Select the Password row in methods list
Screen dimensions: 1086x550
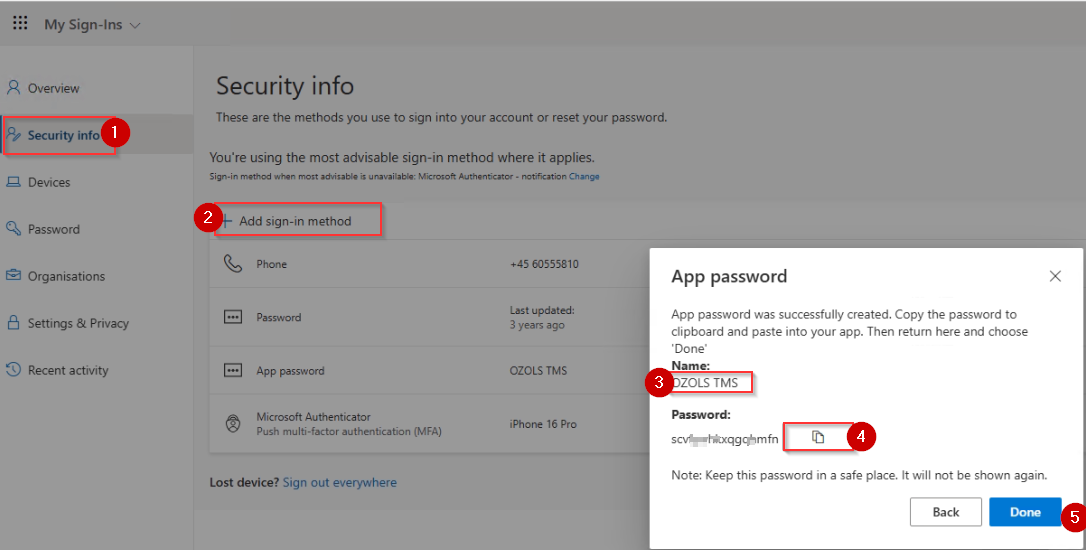[x=429, y=317]
